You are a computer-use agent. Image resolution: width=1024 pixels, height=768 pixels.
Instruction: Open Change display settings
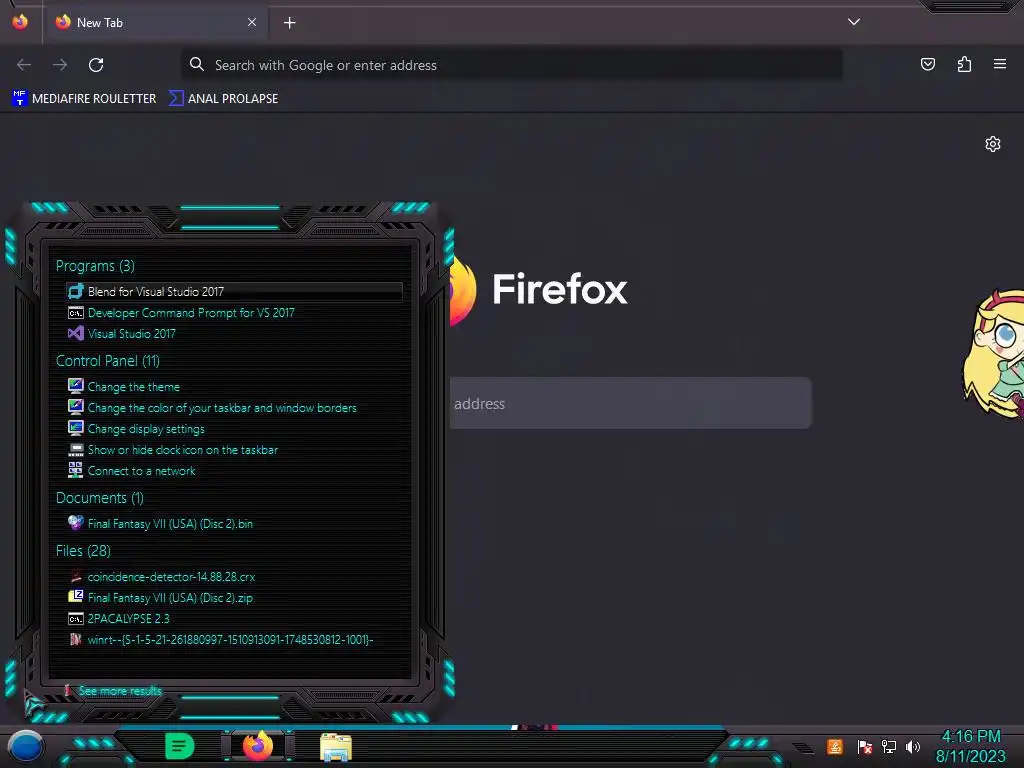pos(136,429)
